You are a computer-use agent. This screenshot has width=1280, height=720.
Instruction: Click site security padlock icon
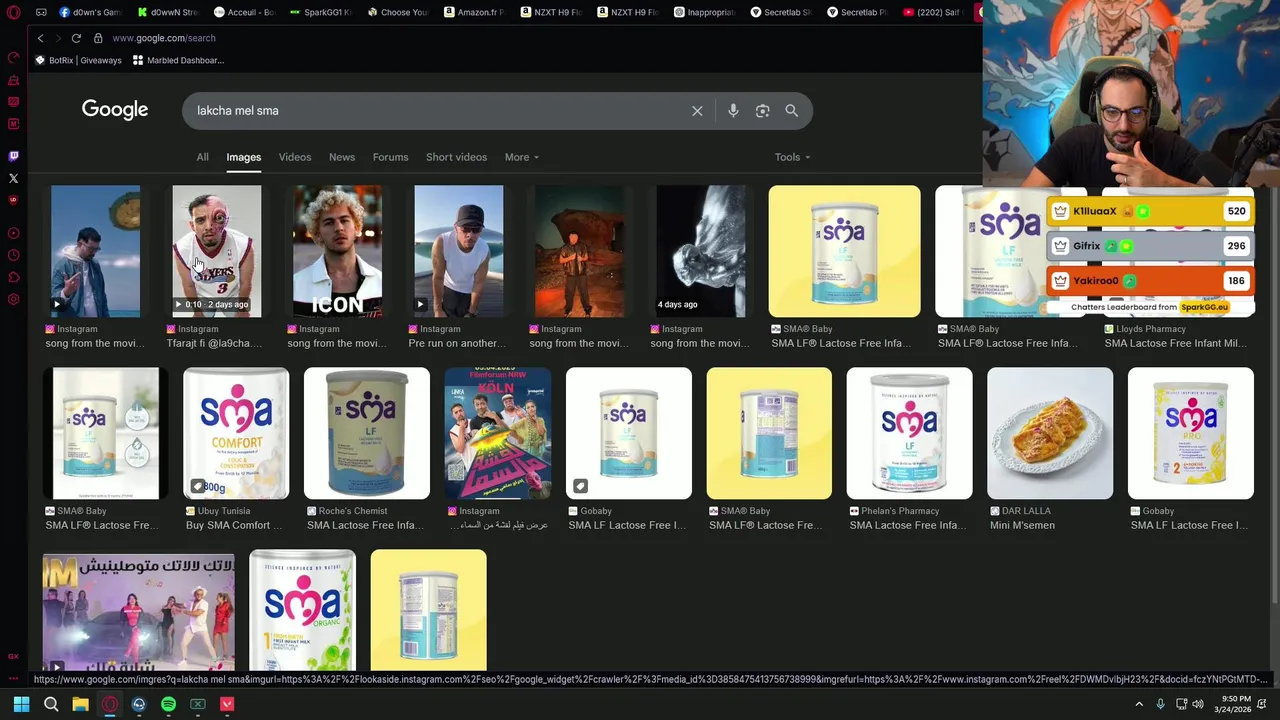pyautogui.click(x=98, y=38)
